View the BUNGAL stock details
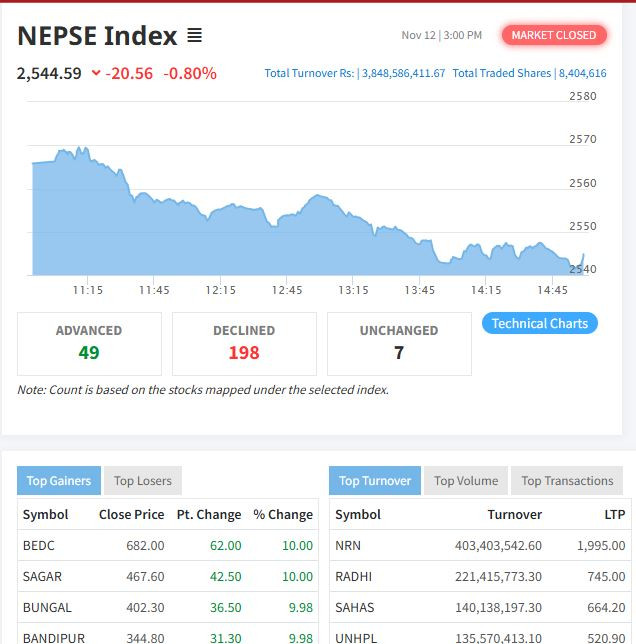Screen dimensions: 636x644 [47, 607]
